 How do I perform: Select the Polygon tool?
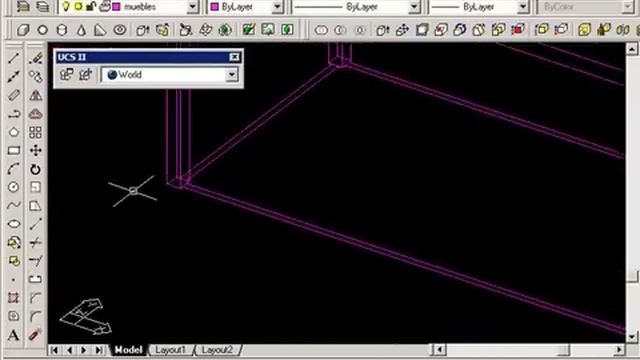(x=13, y=132)
